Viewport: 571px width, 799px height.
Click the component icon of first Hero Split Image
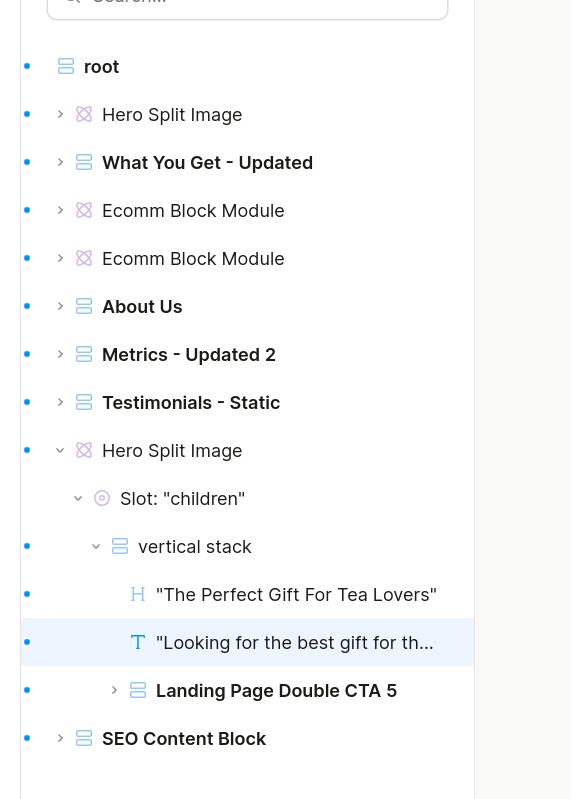click(84, 114)
